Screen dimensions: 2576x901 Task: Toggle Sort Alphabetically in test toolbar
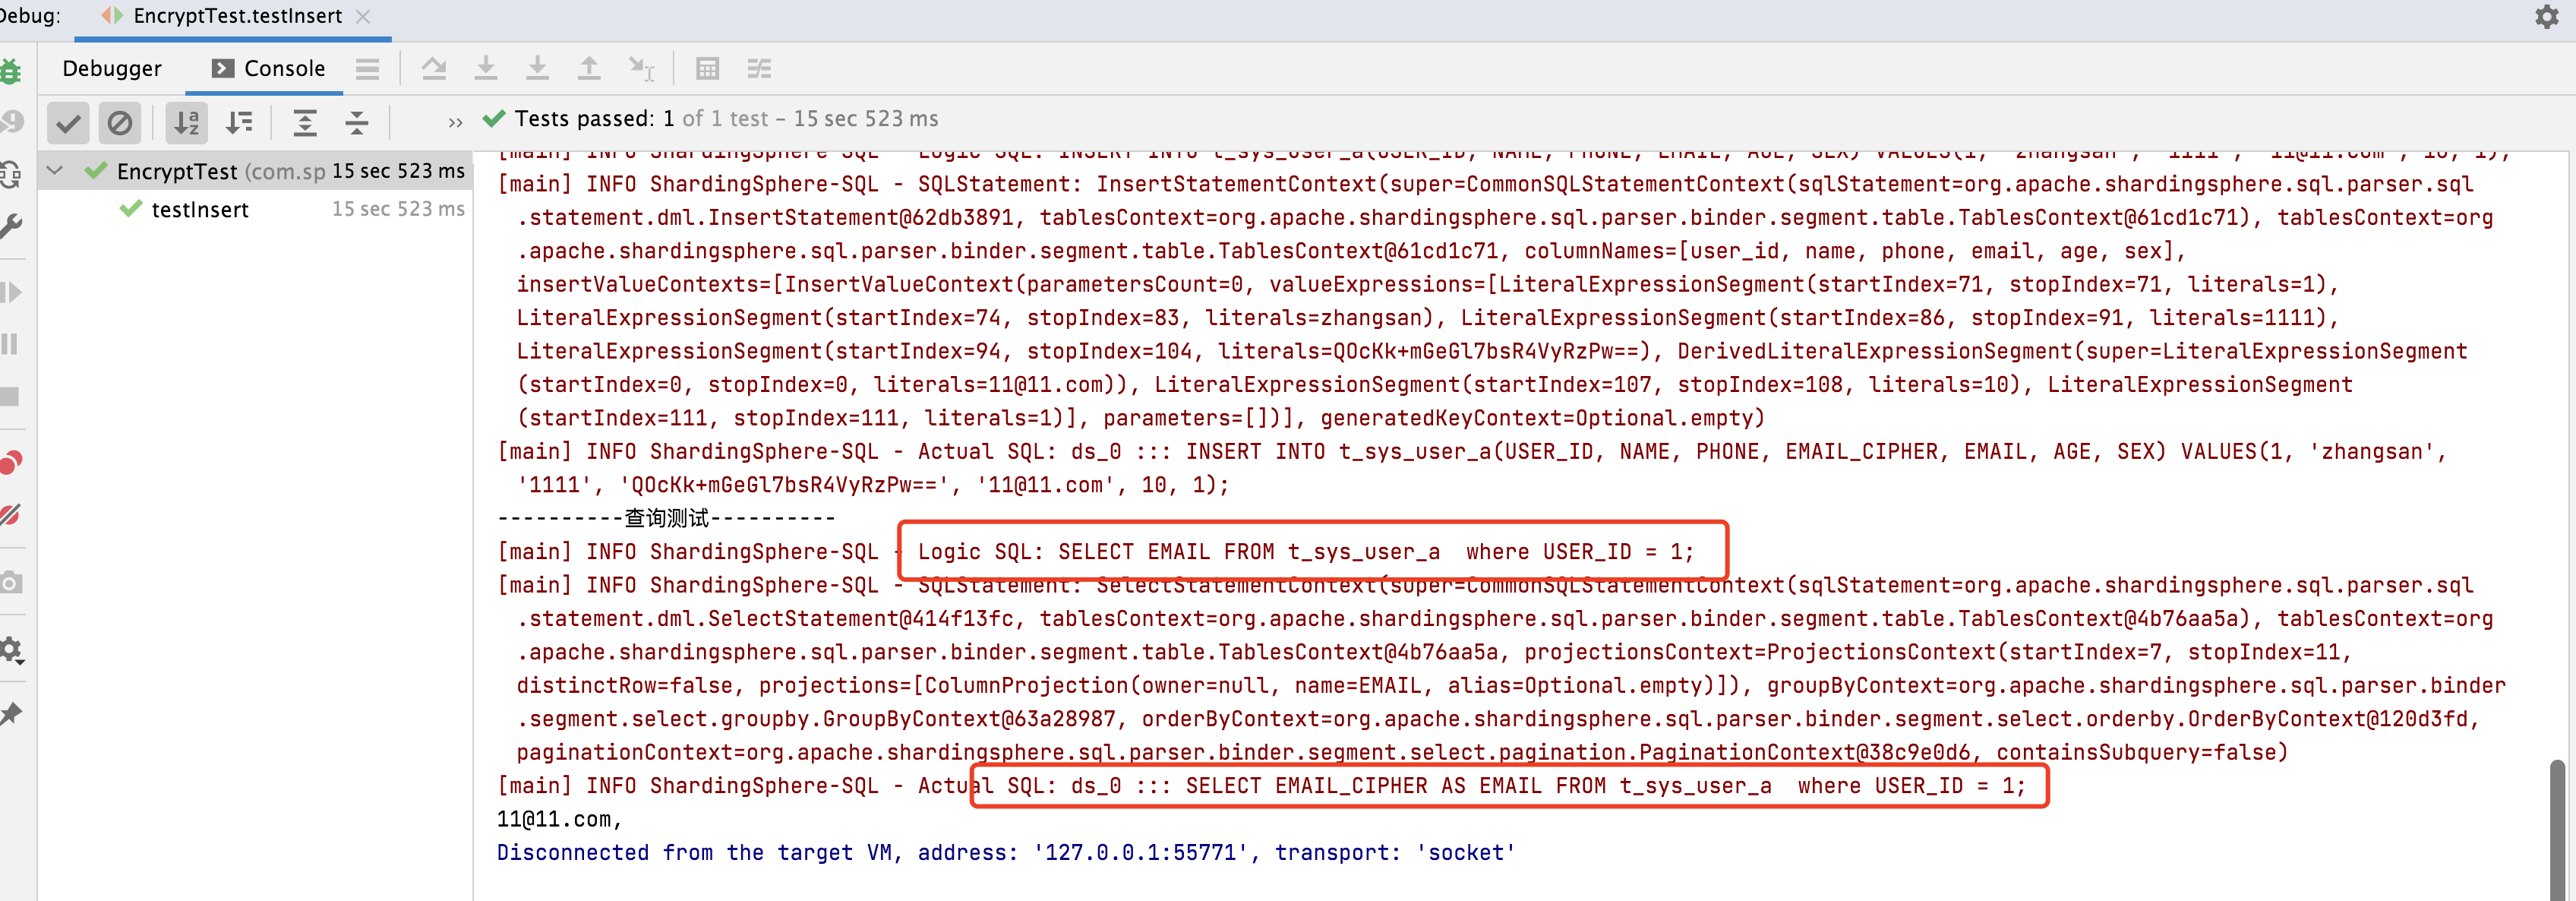(186, 123)
